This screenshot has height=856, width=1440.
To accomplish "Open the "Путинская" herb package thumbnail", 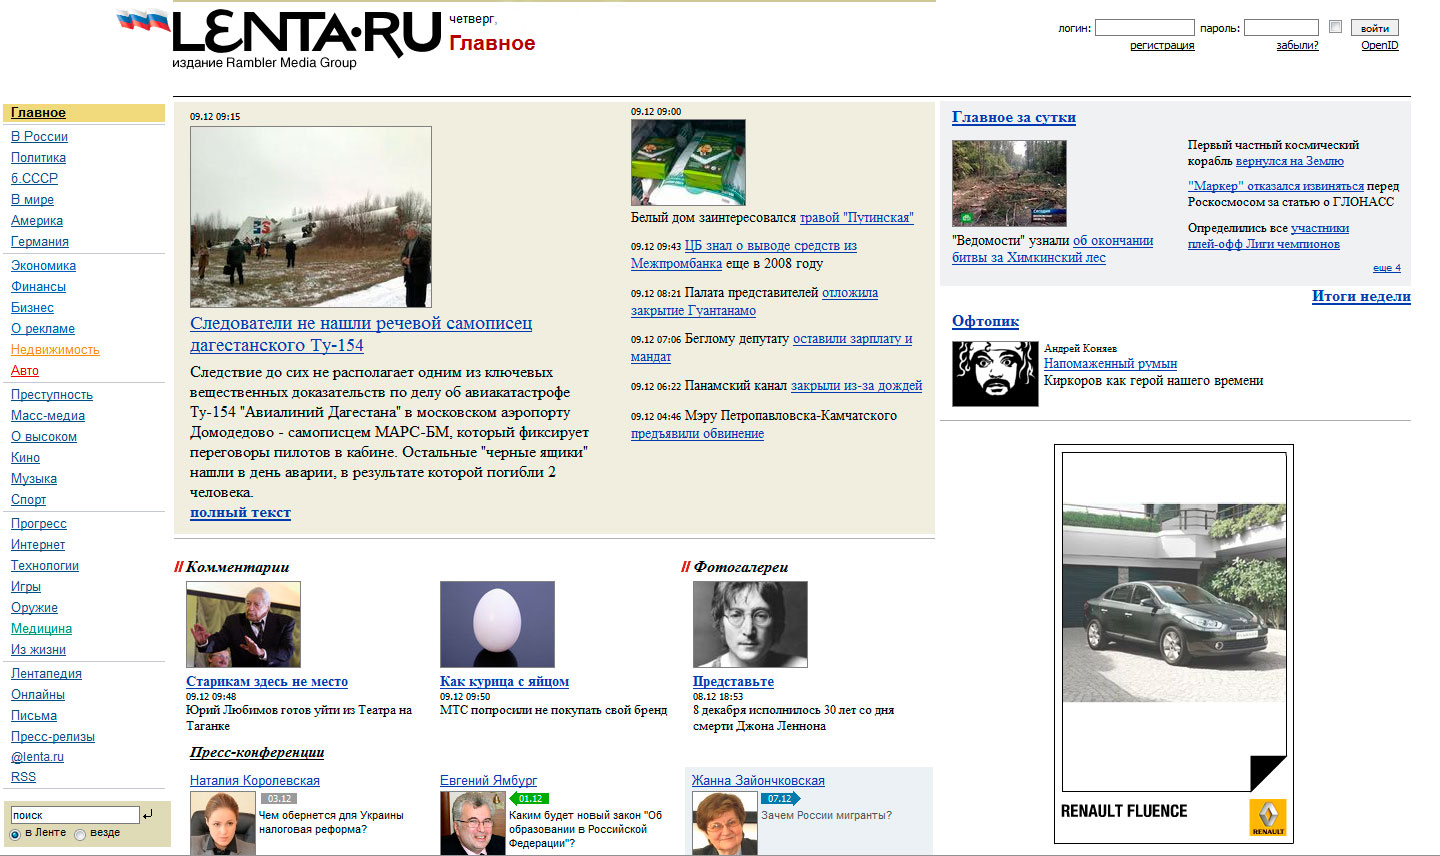I will pyautogui.click(x=688, y=163).
